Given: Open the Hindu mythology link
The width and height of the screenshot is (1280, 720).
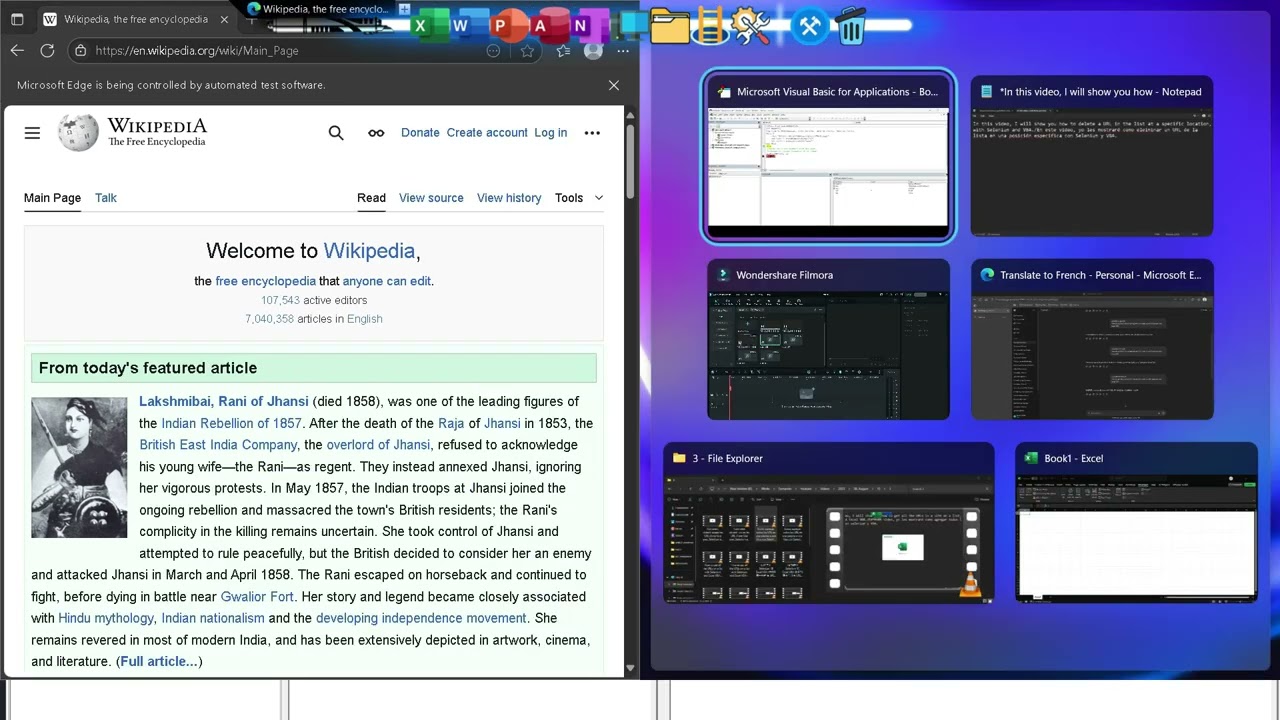Looking at the screenshot, I should point(106,618).
